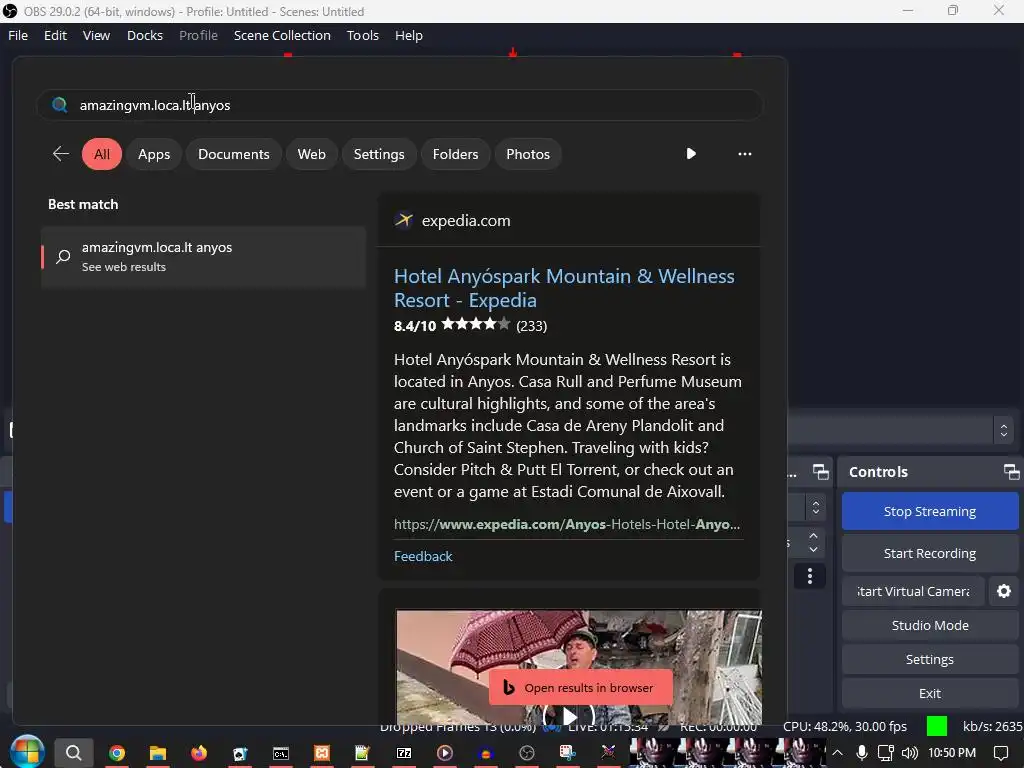1024x768 pixels.
Task: Click the up/down stepper on the wide bar above Controls
Action: click(x=1004, y=430)
